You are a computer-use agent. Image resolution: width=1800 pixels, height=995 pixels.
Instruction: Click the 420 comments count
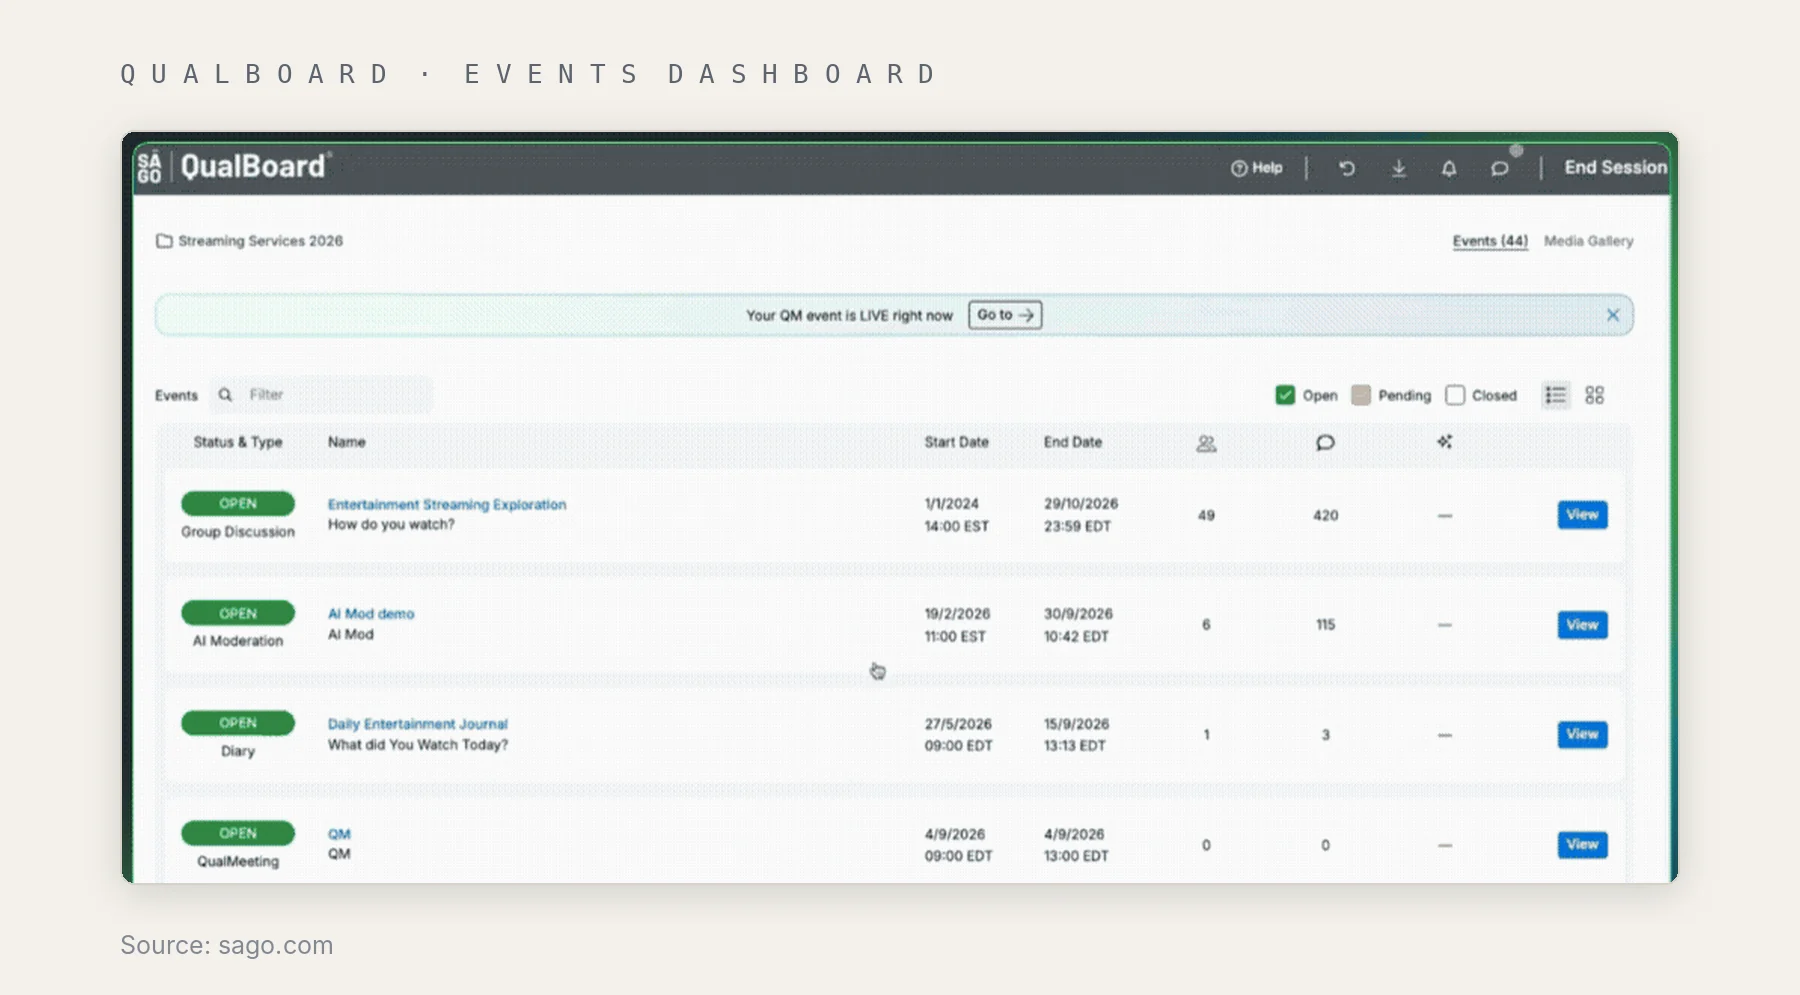[1325, 516]
